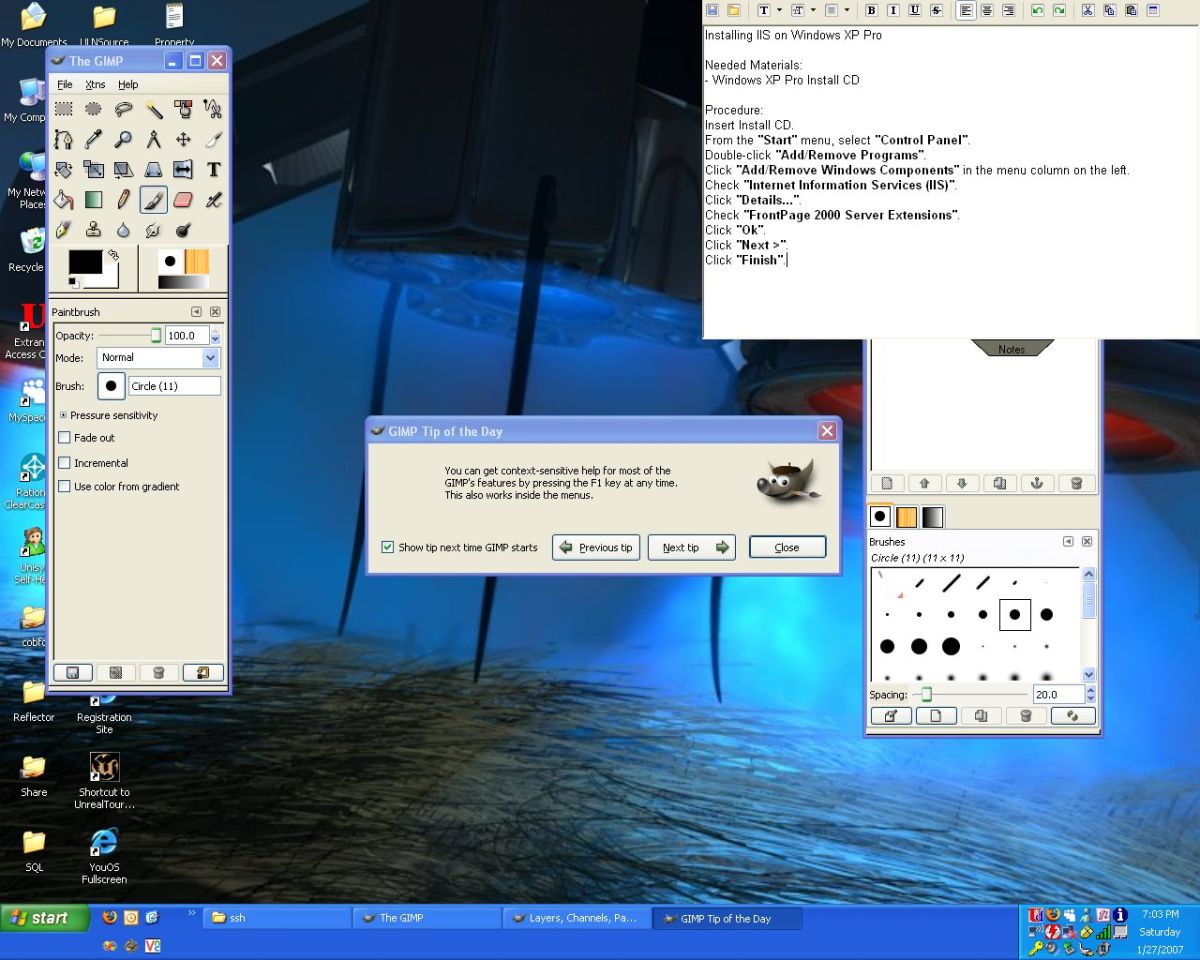This screenshot has width=1200, height=960.
Task: Select the Select by Color tool
Action: pyautogui.click(x=183, y=109)
